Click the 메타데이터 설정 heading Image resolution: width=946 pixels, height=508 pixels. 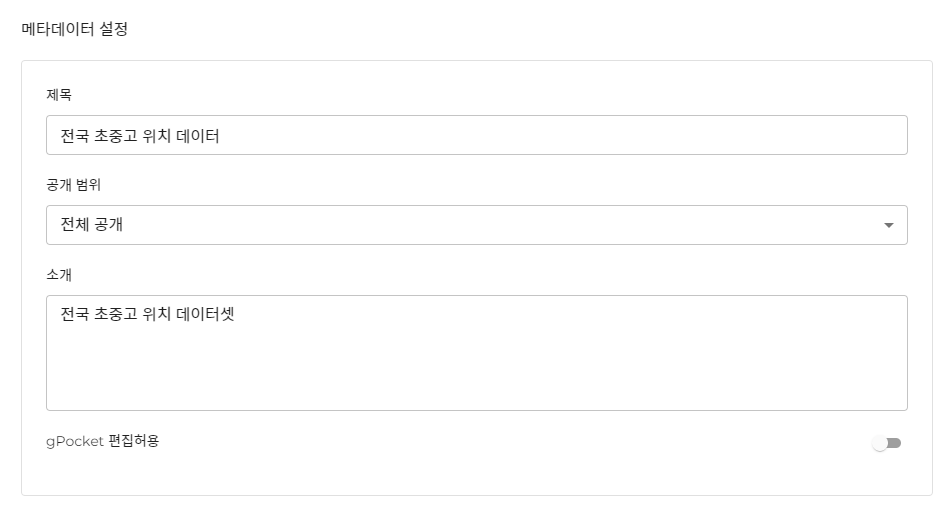(75, 29)
